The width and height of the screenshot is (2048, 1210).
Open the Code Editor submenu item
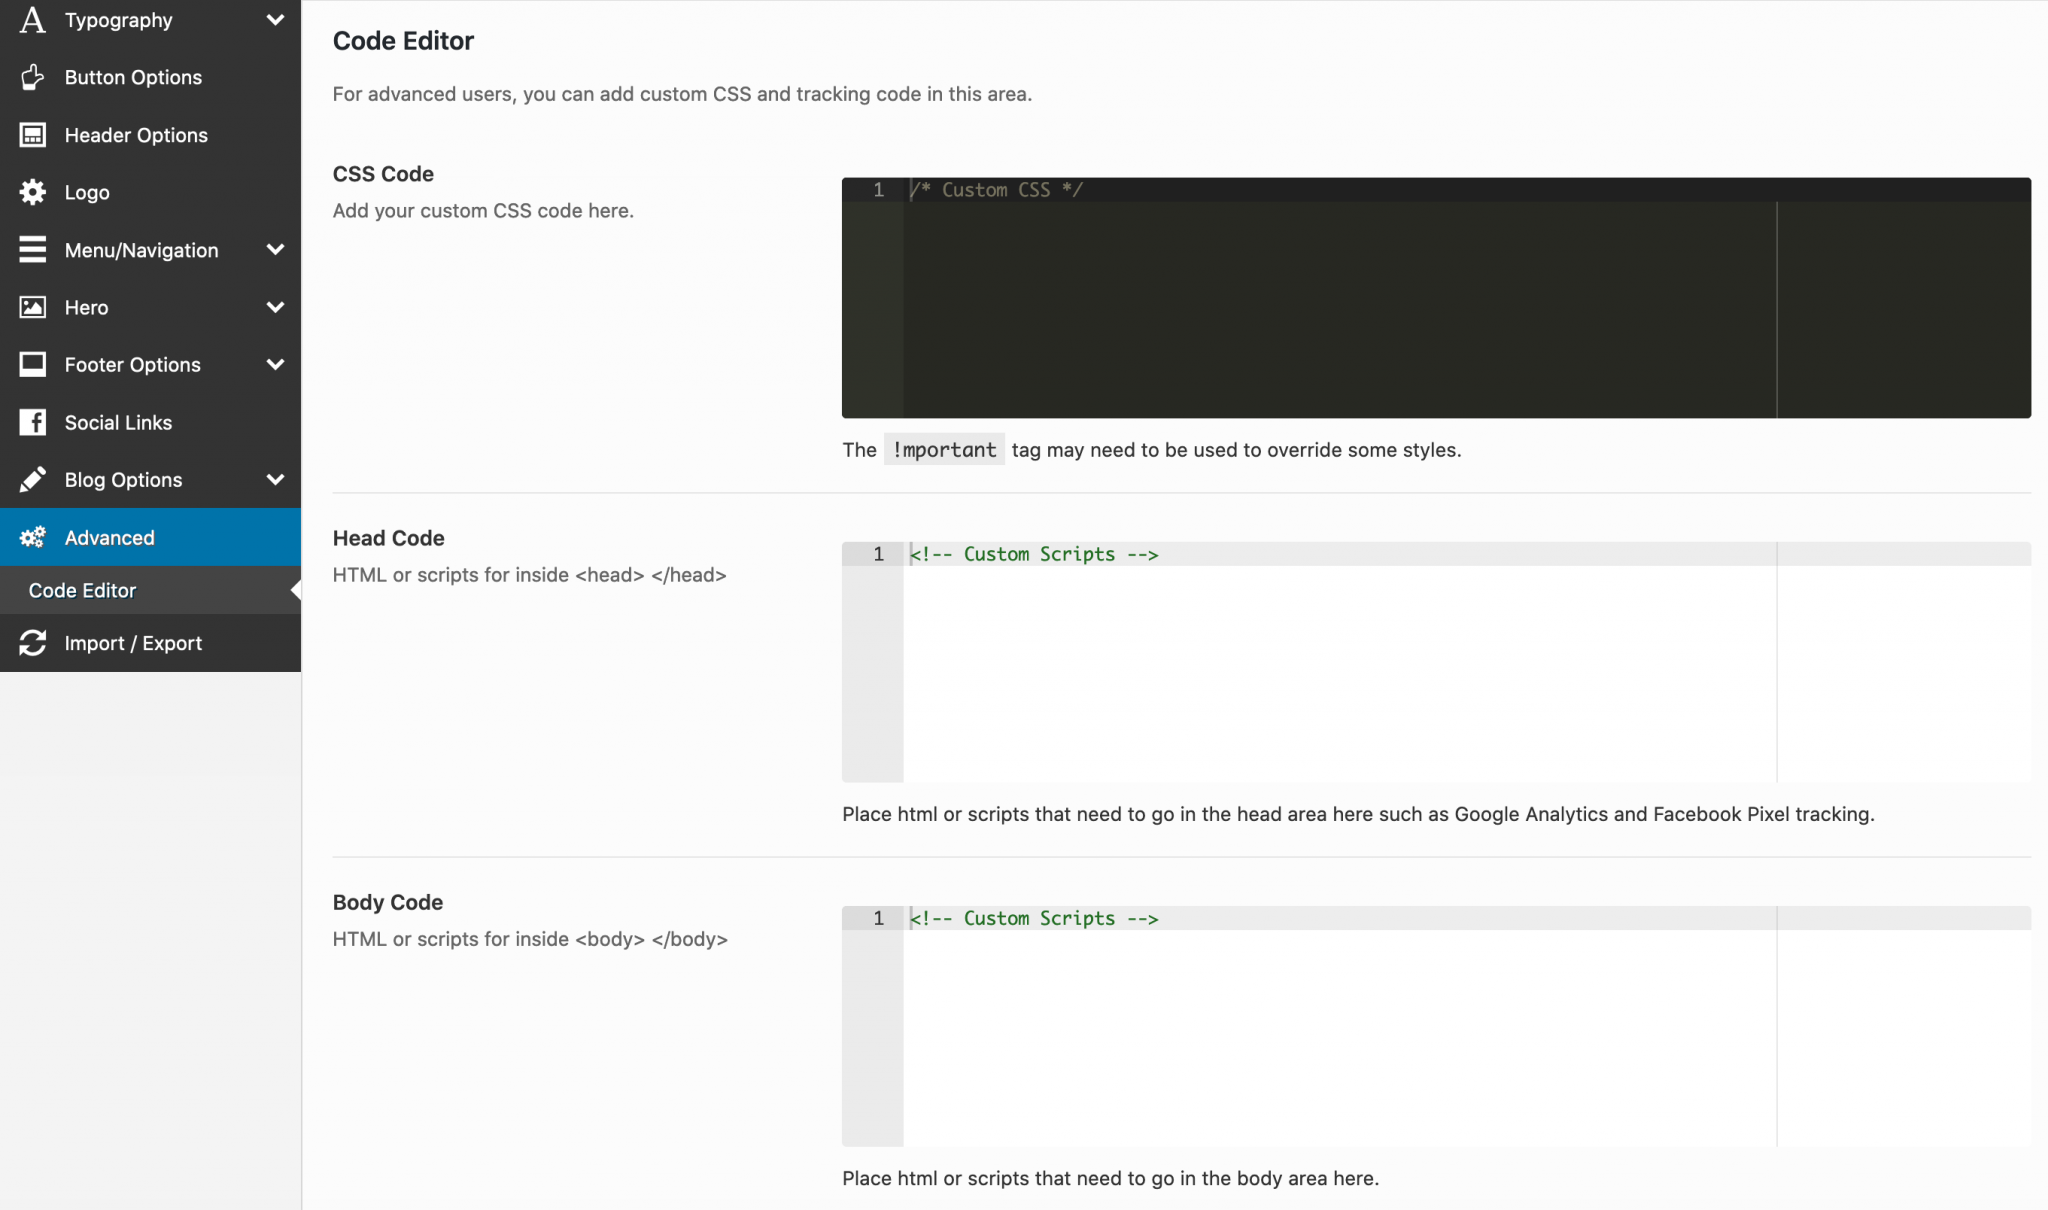(81, 590)
